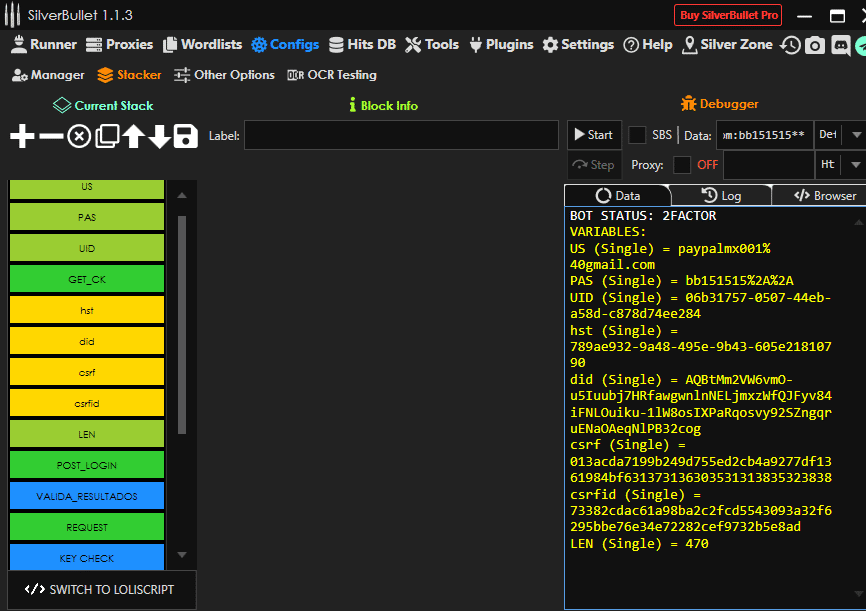Click the Label input field
This screenshot has height=611, width=866.
click(x=401, y=135)
